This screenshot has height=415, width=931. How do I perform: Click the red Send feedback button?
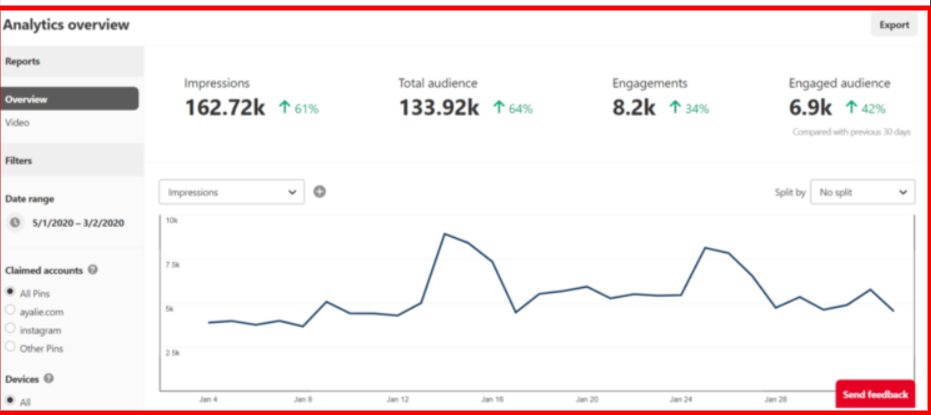click(x=874, y=394)
